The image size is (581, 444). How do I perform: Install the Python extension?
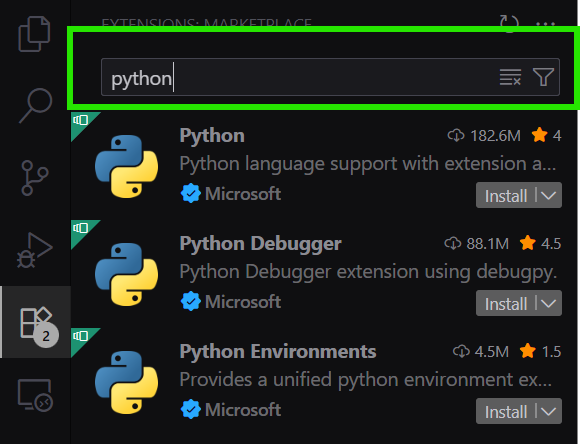coord(506,195)
